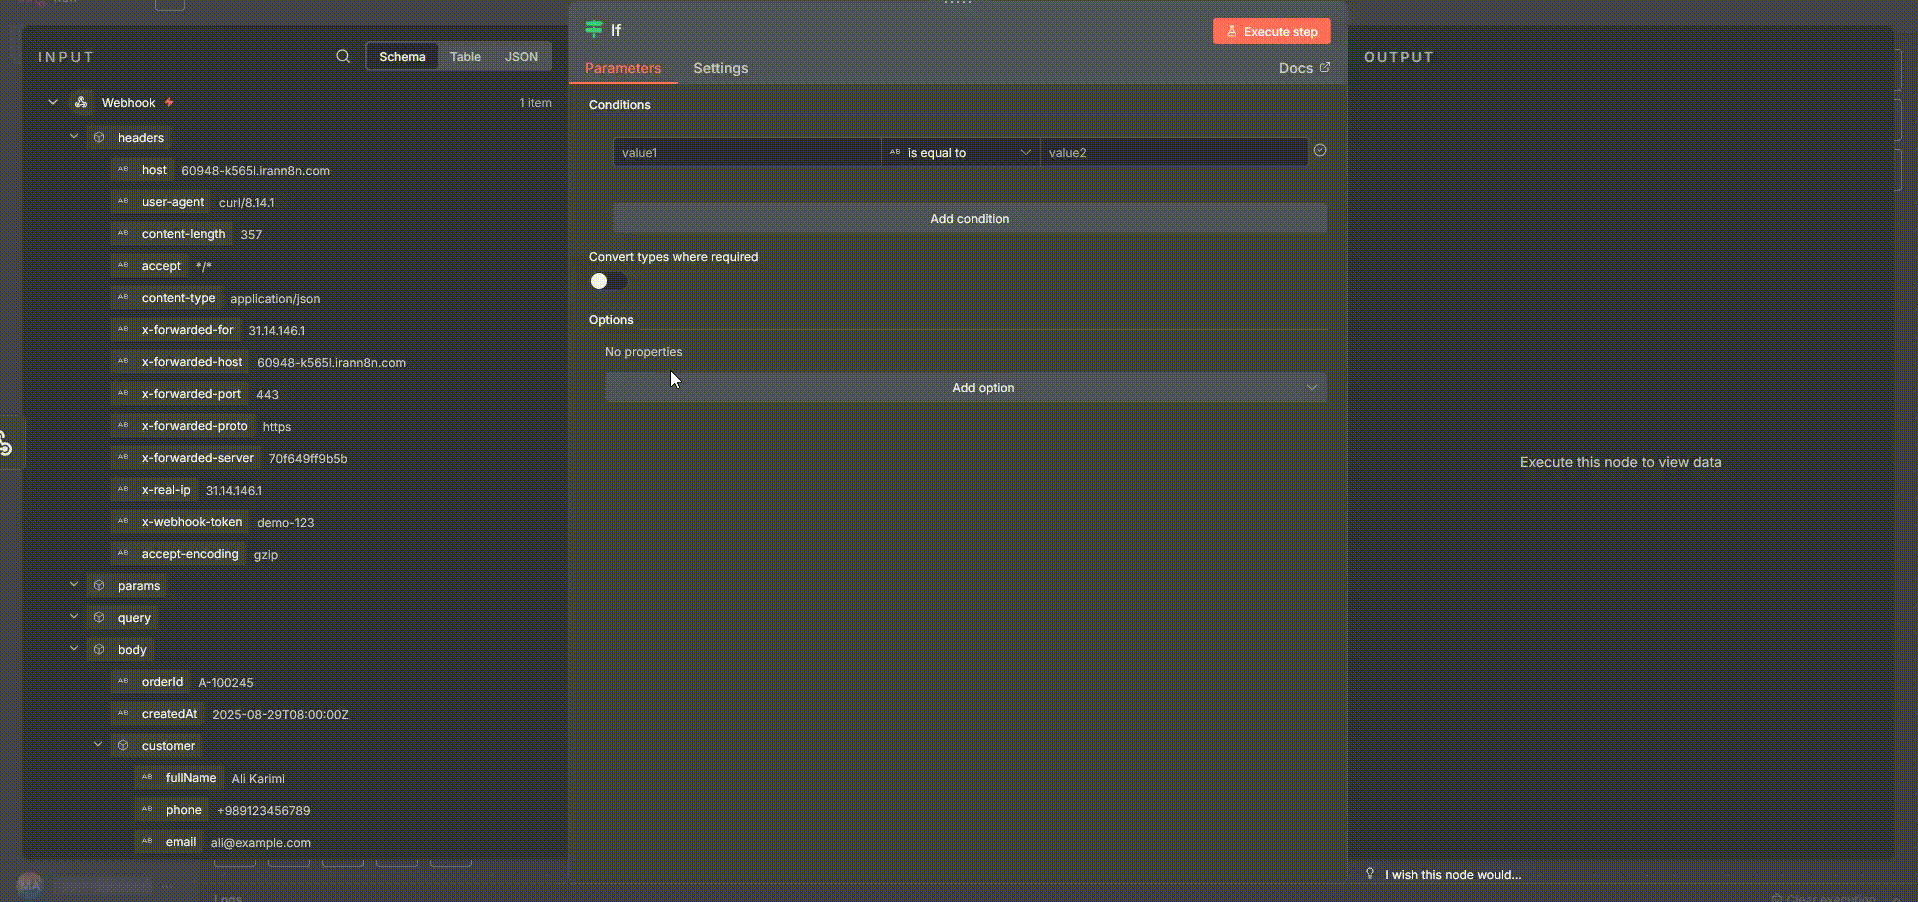Switch input view to Table

click(x=465, y=57)
